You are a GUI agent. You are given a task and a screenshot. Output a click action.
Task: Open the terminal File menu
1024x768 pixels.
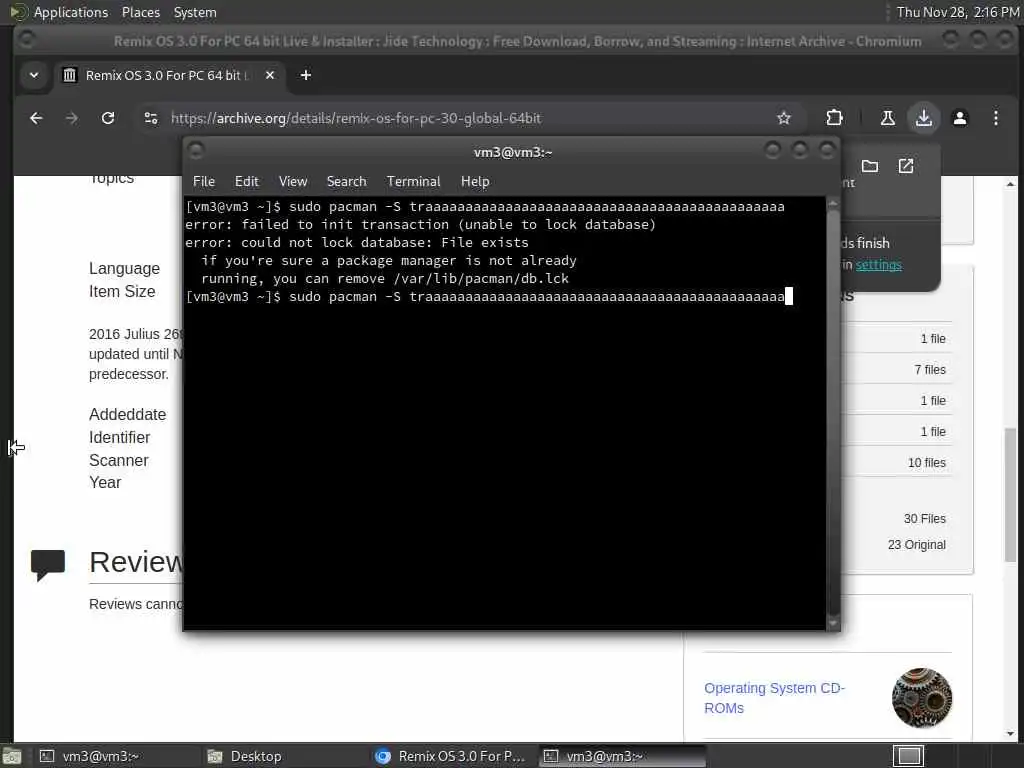click(204, 182)
